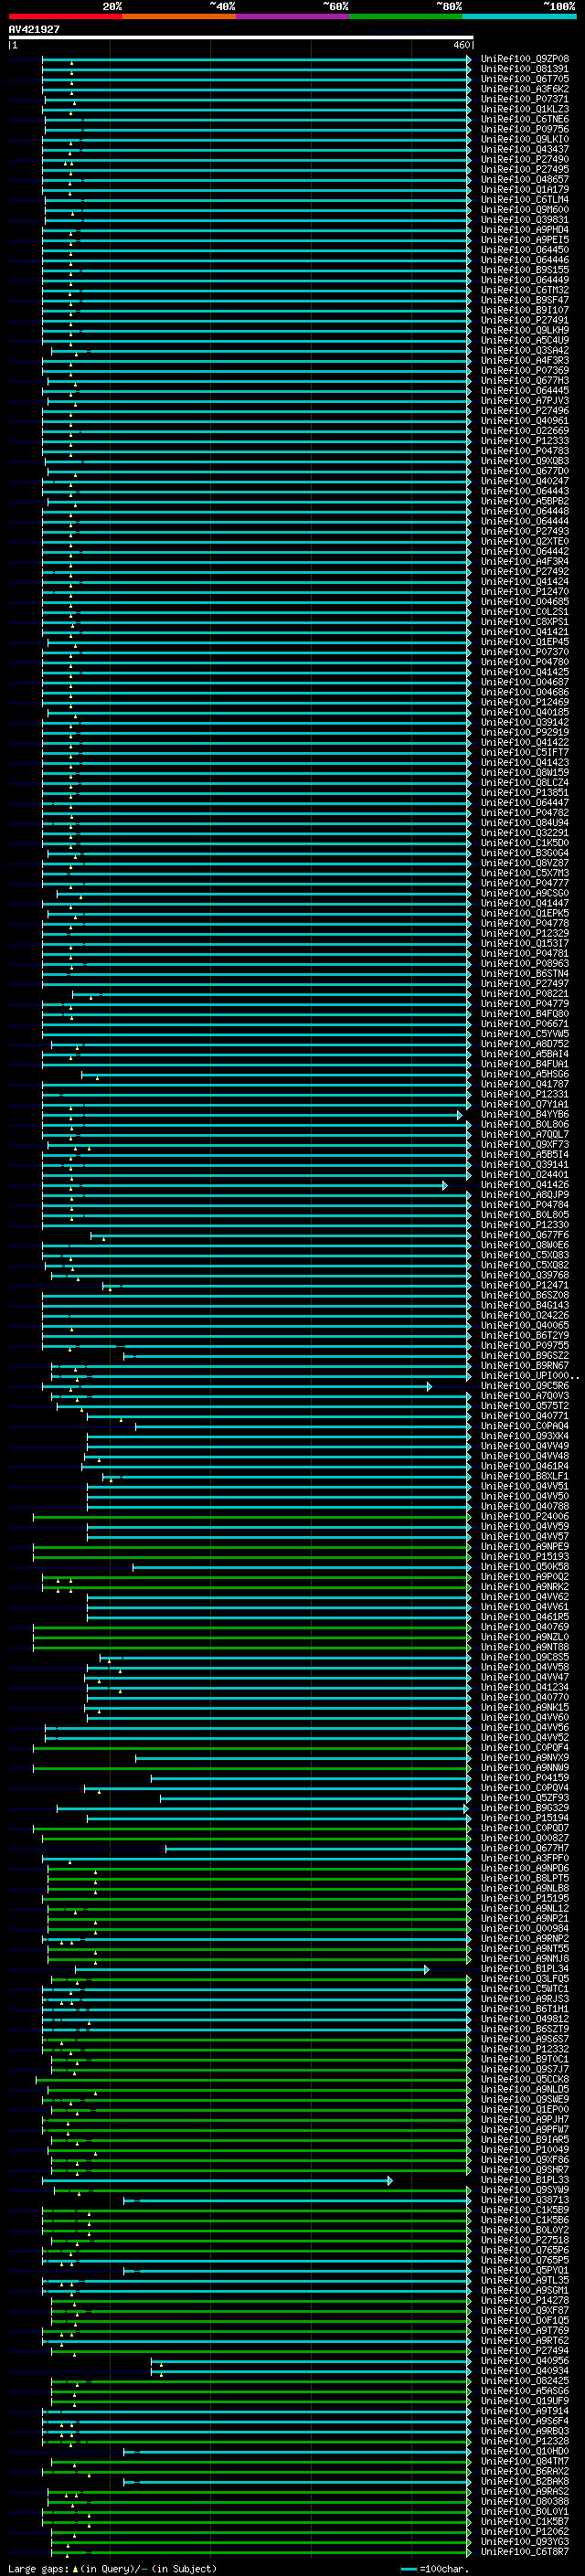Click the purple ~60% identity color band
The width and height of the screenshot is (585, 2576).
pos(292,16)
